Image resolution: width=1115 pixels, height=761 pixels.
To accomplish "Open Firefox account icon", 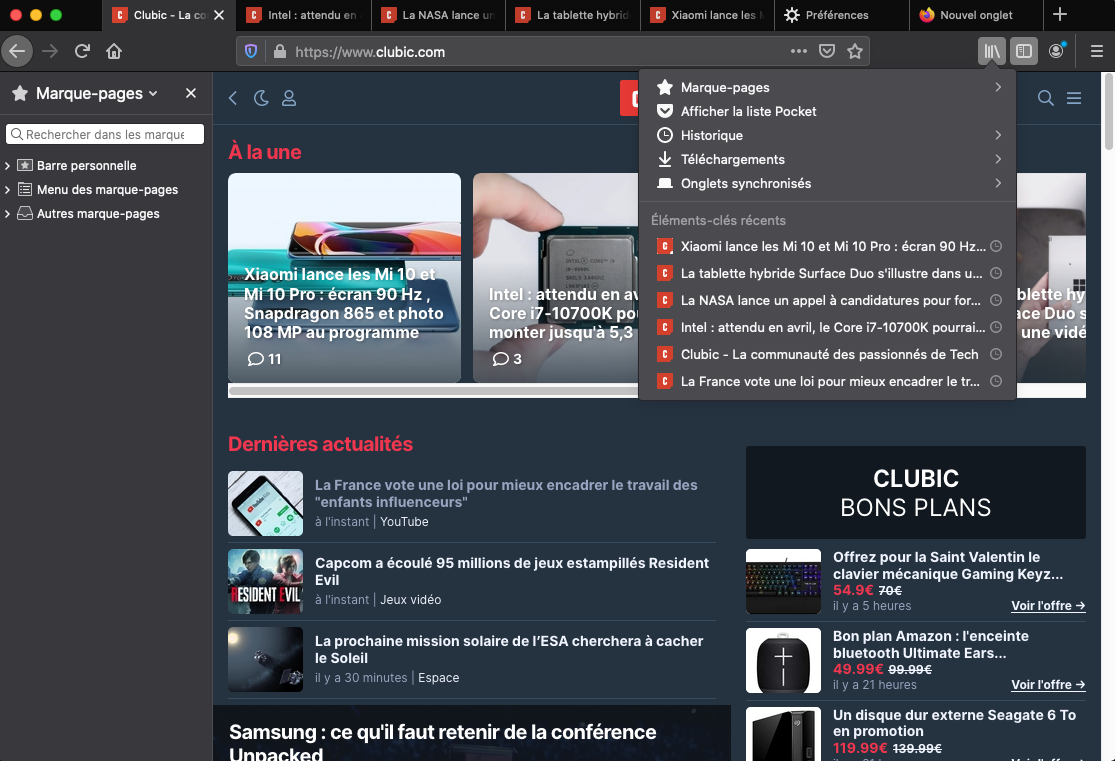I will 1056,51.
